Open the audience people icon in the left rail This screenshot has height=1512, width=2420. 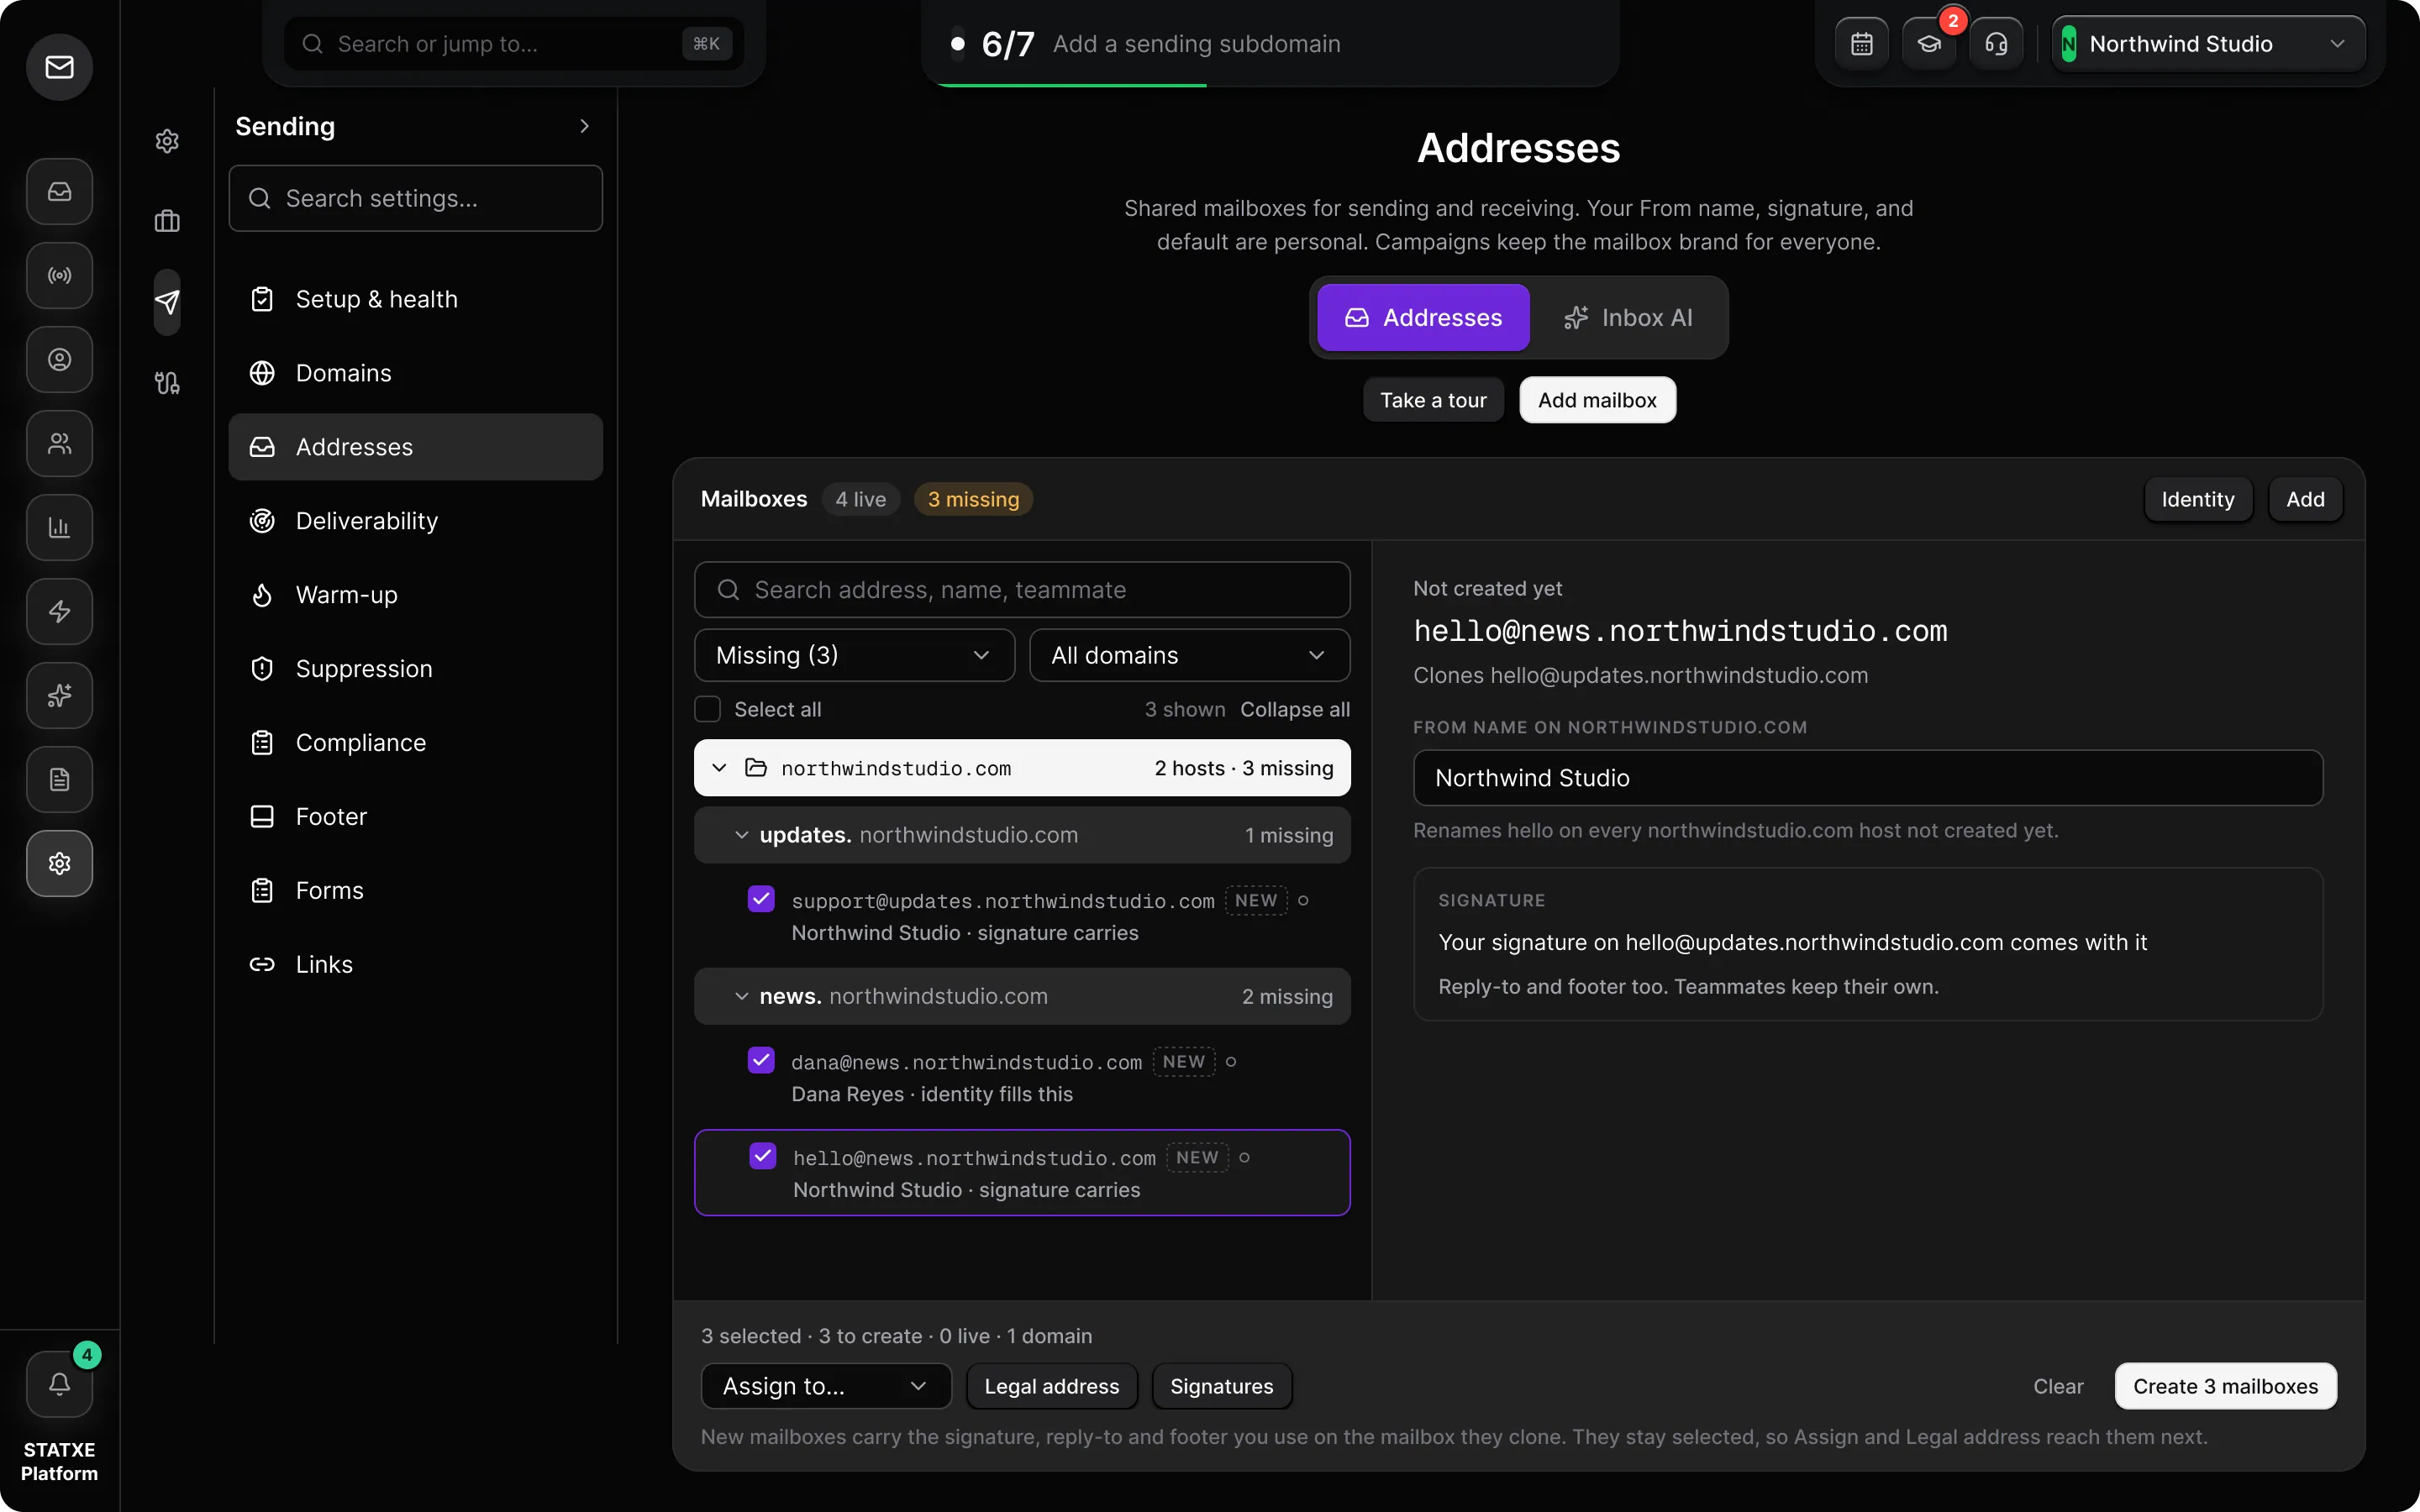coord(59,443)
